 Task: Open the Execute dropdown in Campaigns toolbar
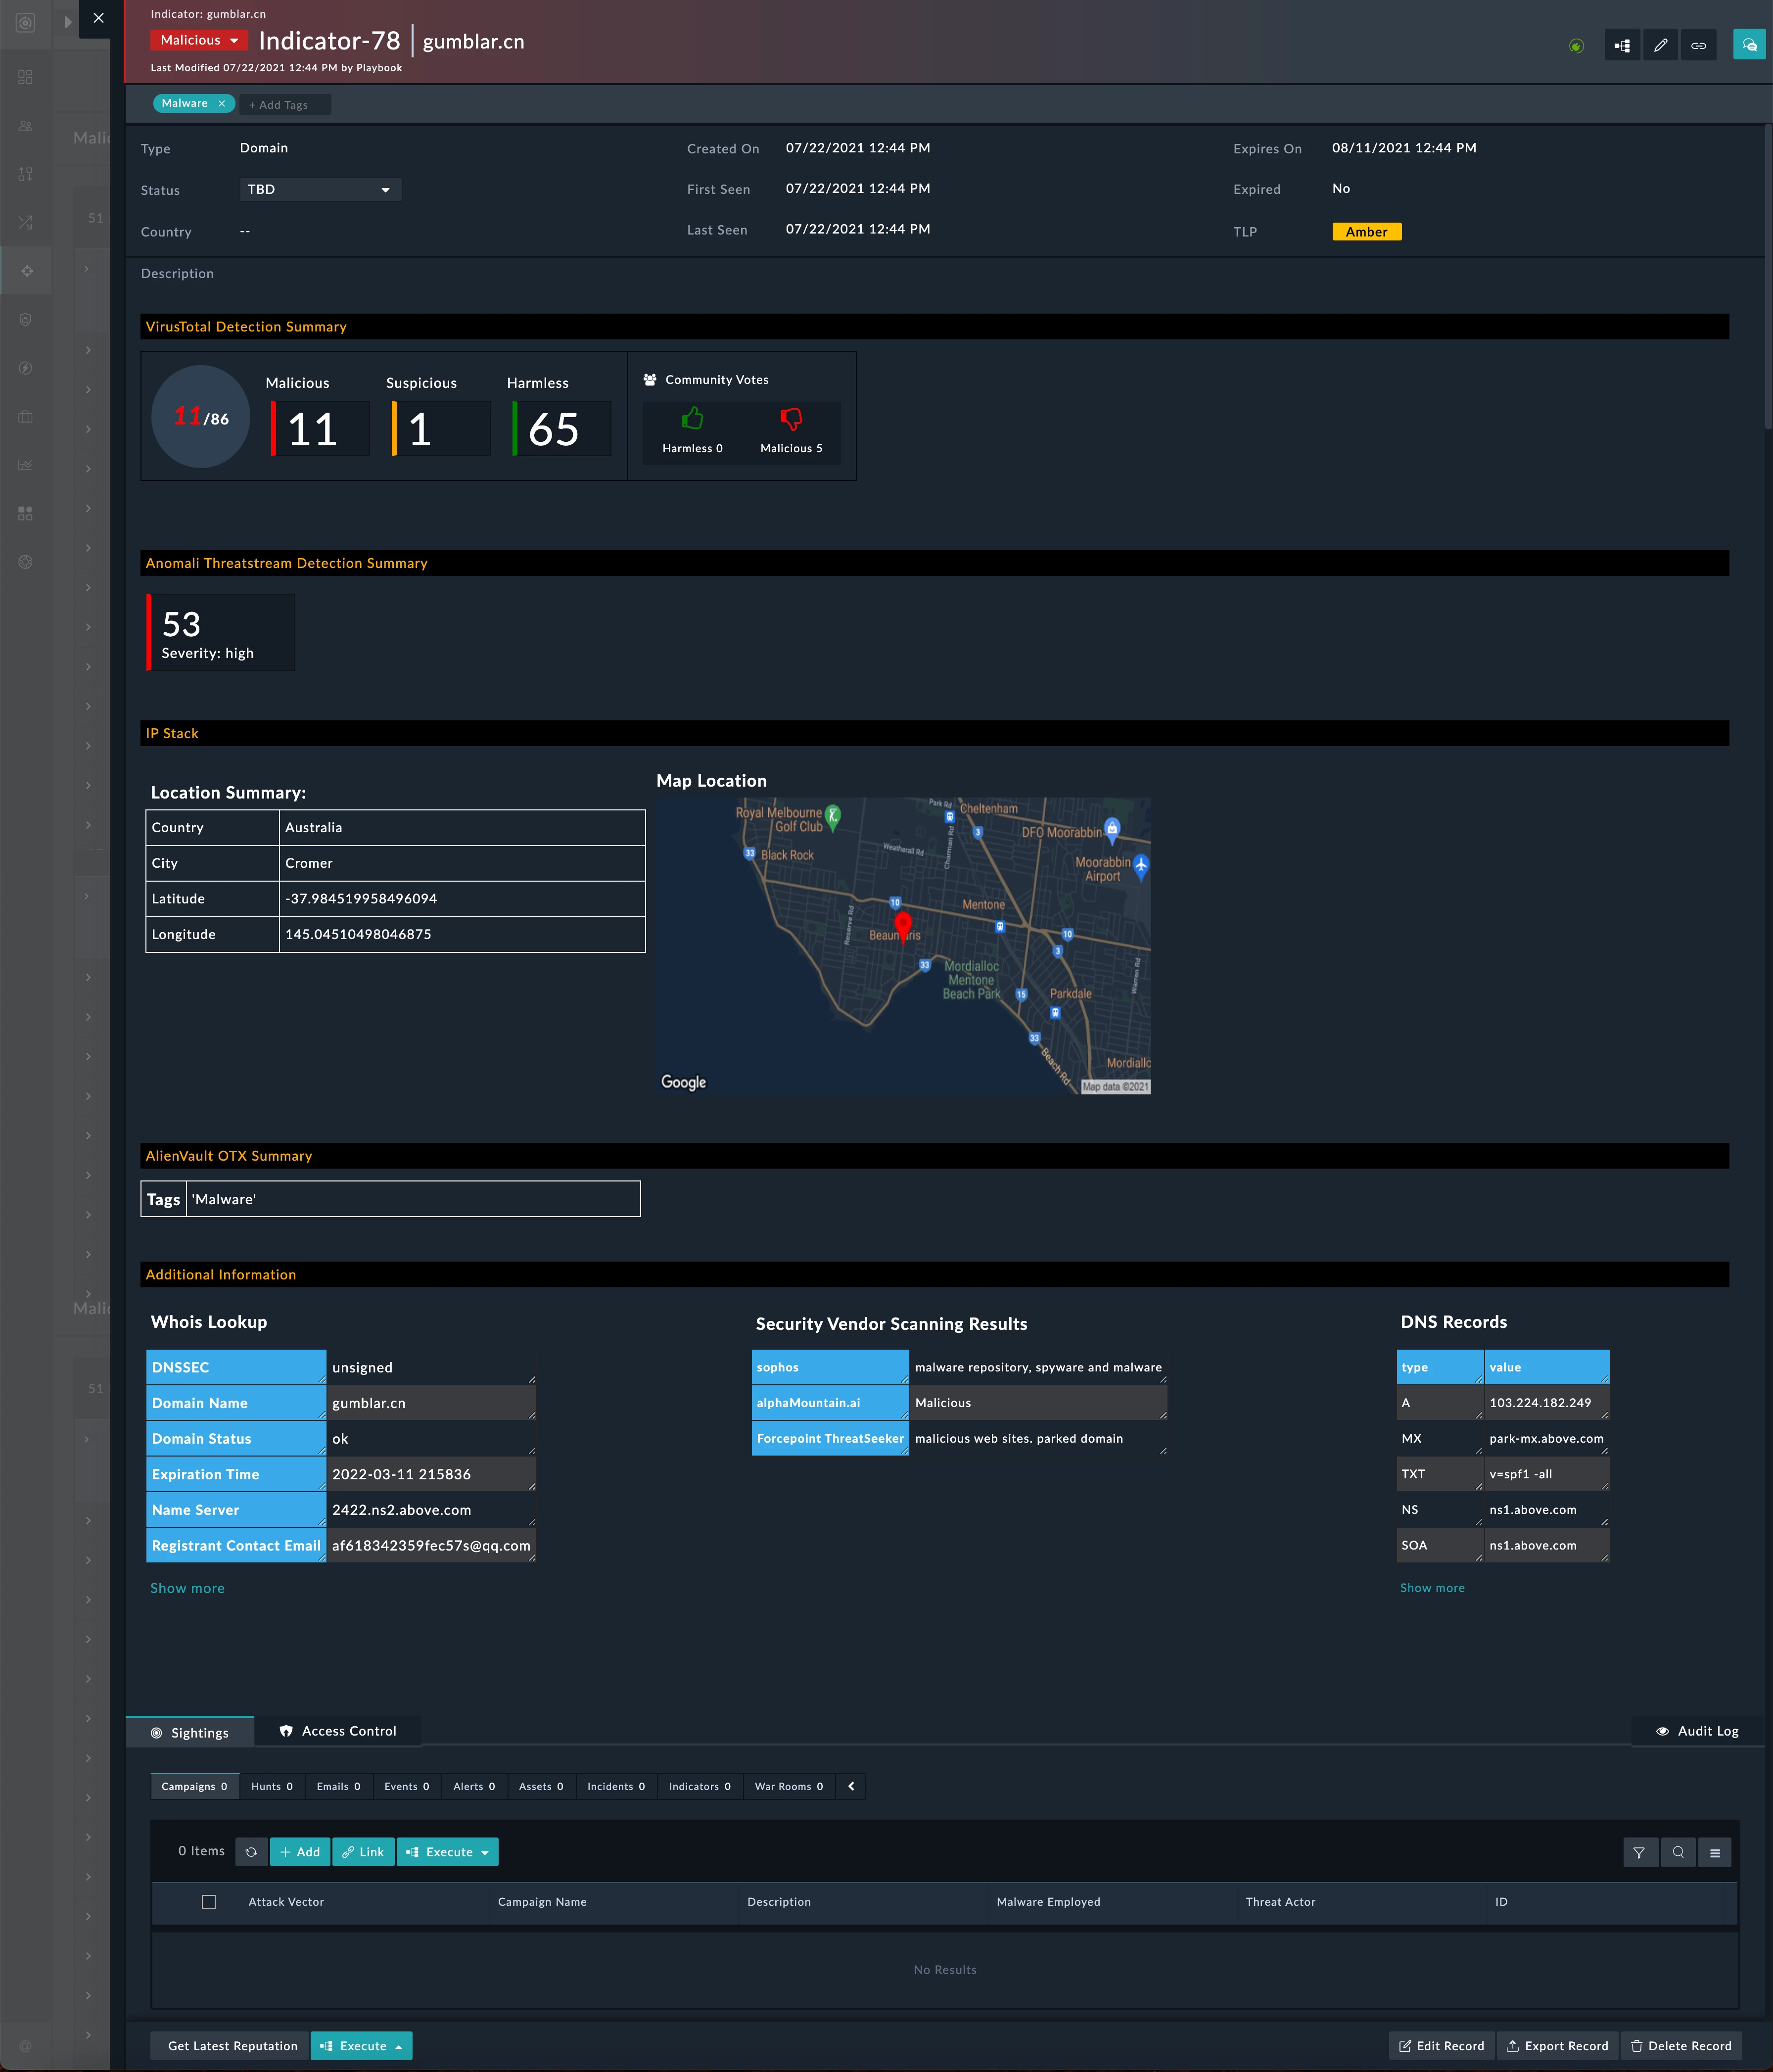tap(448, 1852)
